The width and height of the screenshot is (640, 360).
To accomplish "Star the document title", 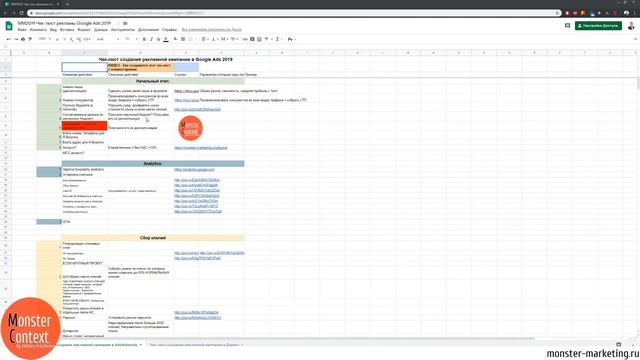I will (118, 23).
